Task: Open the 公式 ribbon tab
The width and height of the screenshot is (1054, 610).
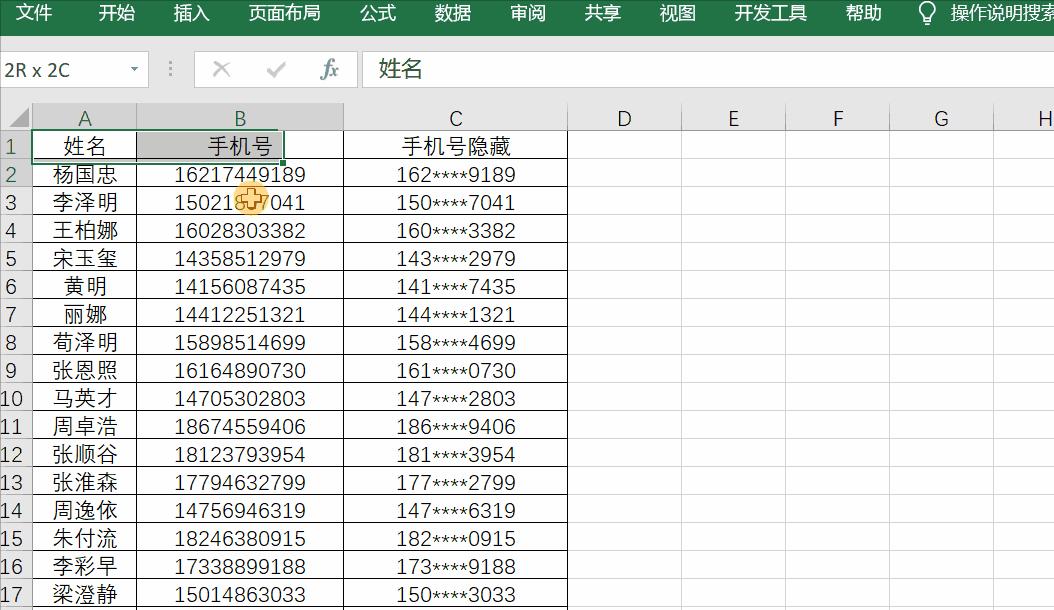Action: point(378,14)
